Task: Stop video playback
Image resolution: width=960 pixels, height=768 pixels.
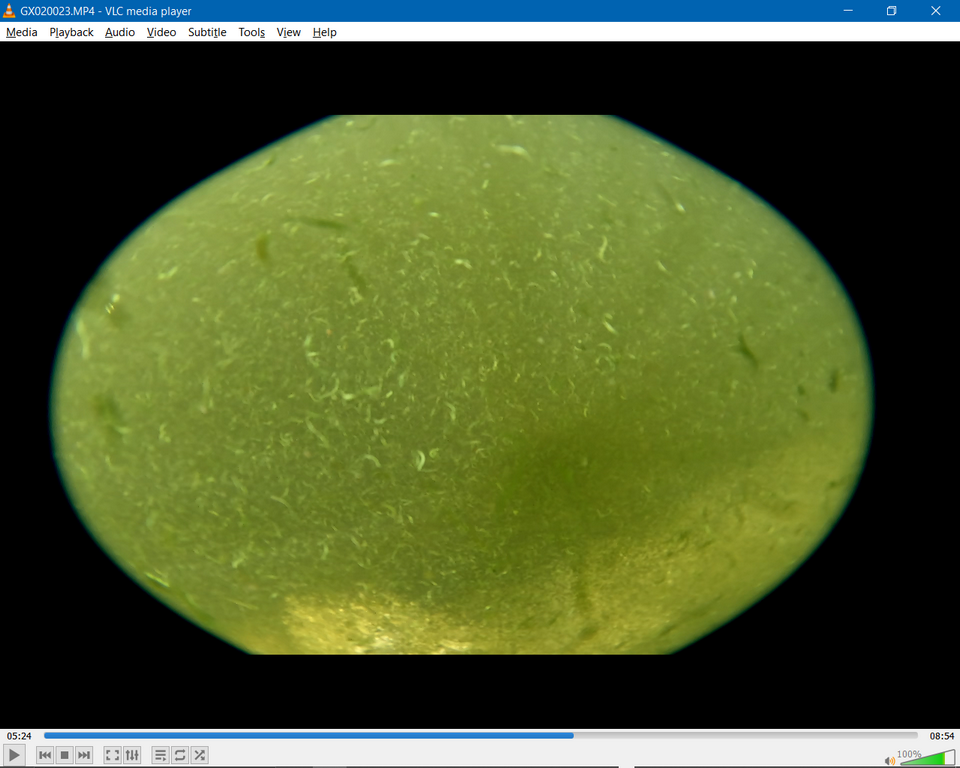Action: [x=64, y=755]
